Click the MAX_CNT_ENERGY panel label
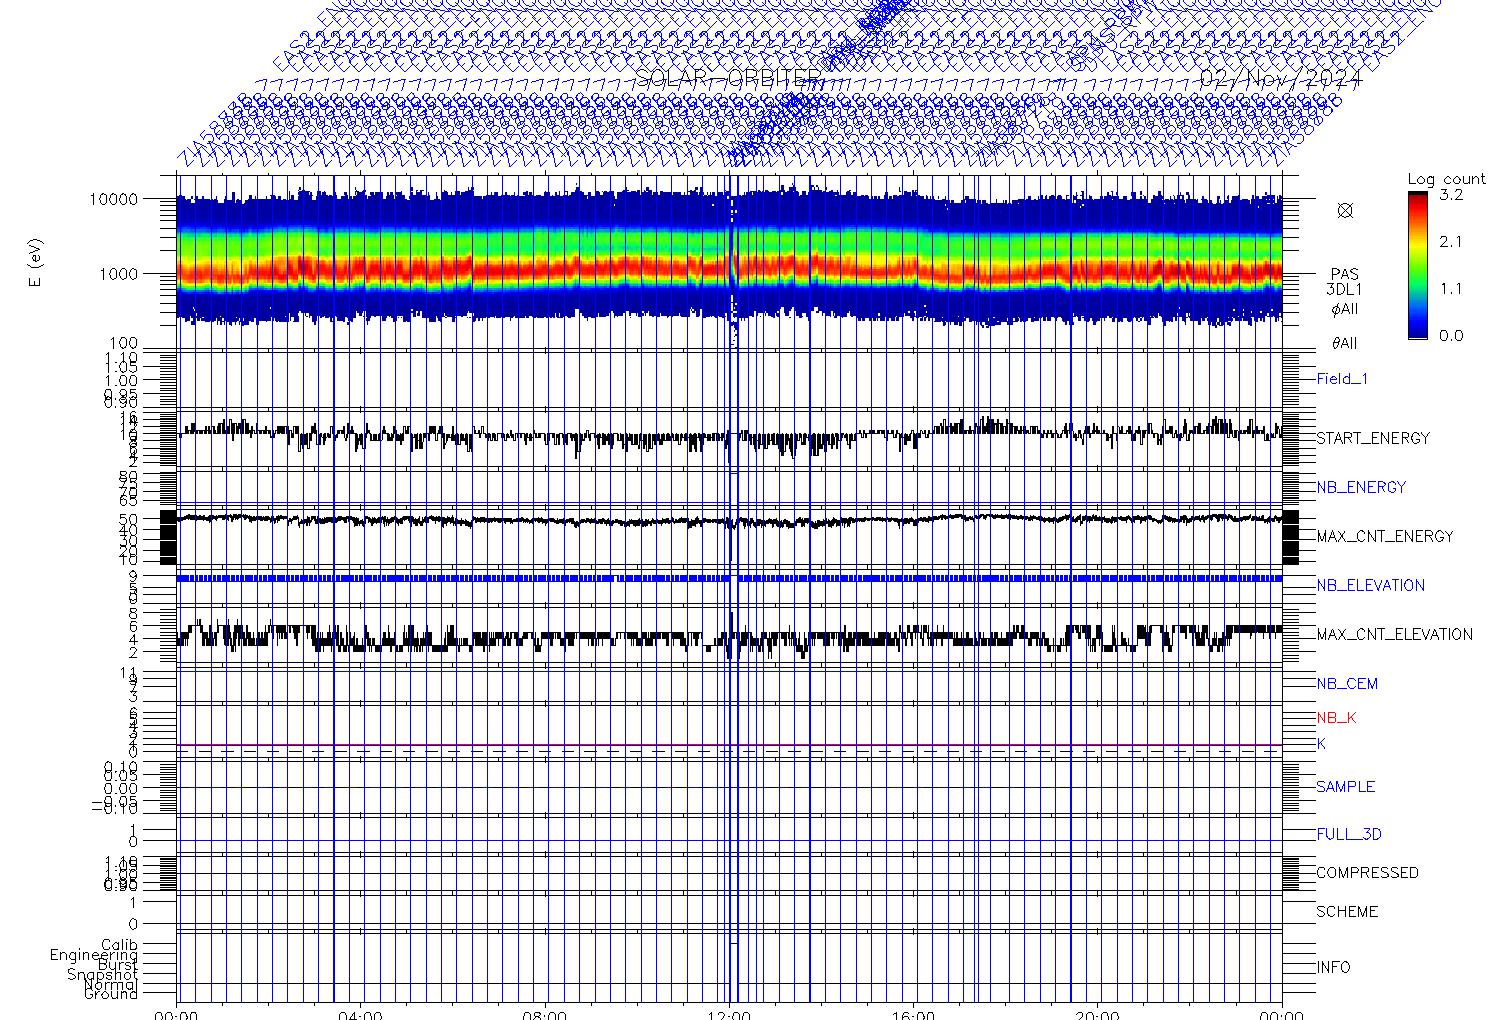1512x1020 pixels. (x=1384, y=536)
